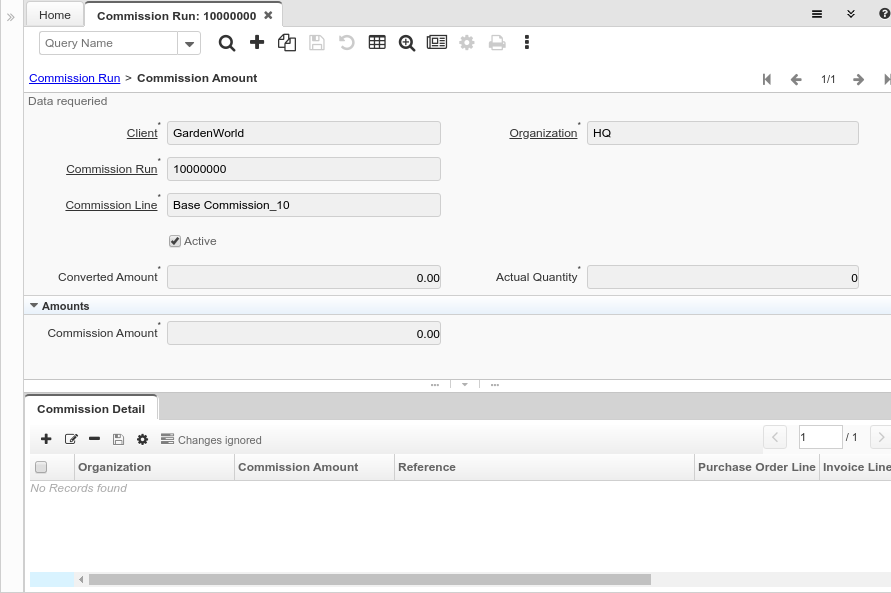The width and height of the screenshot is (891, 593).
Task: Open the Zoom Across icon
Action: coord(407,43)
